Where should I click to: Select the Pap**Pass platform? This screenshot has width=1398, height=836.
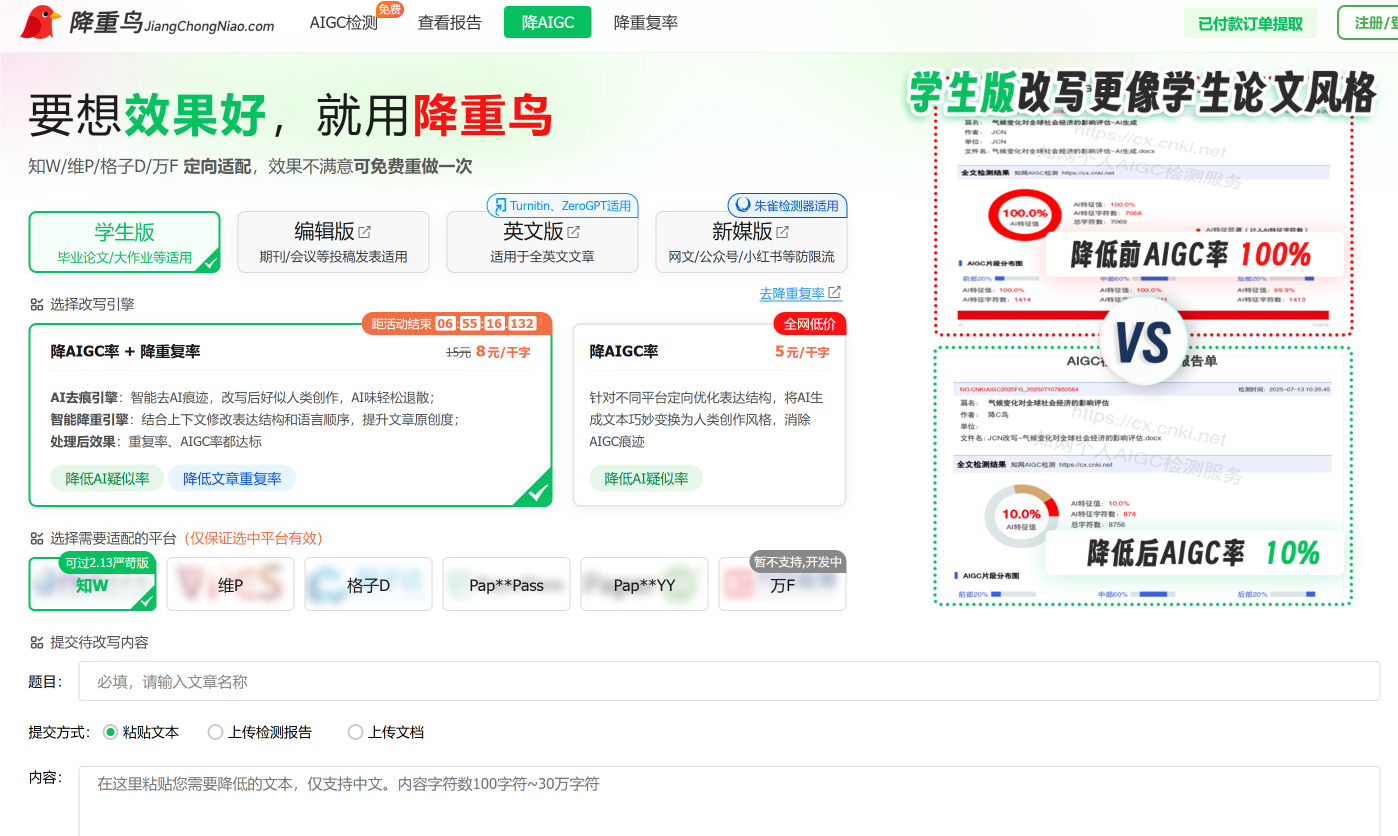coord(507,584)
